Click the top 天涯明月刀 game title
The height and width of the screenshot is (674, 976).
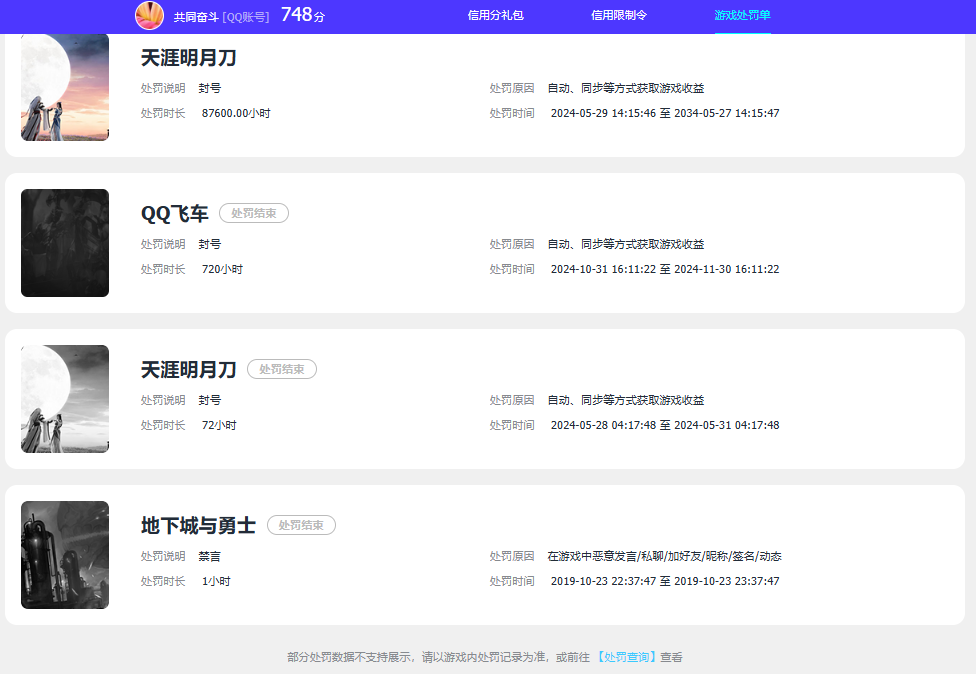click(189, 58)
